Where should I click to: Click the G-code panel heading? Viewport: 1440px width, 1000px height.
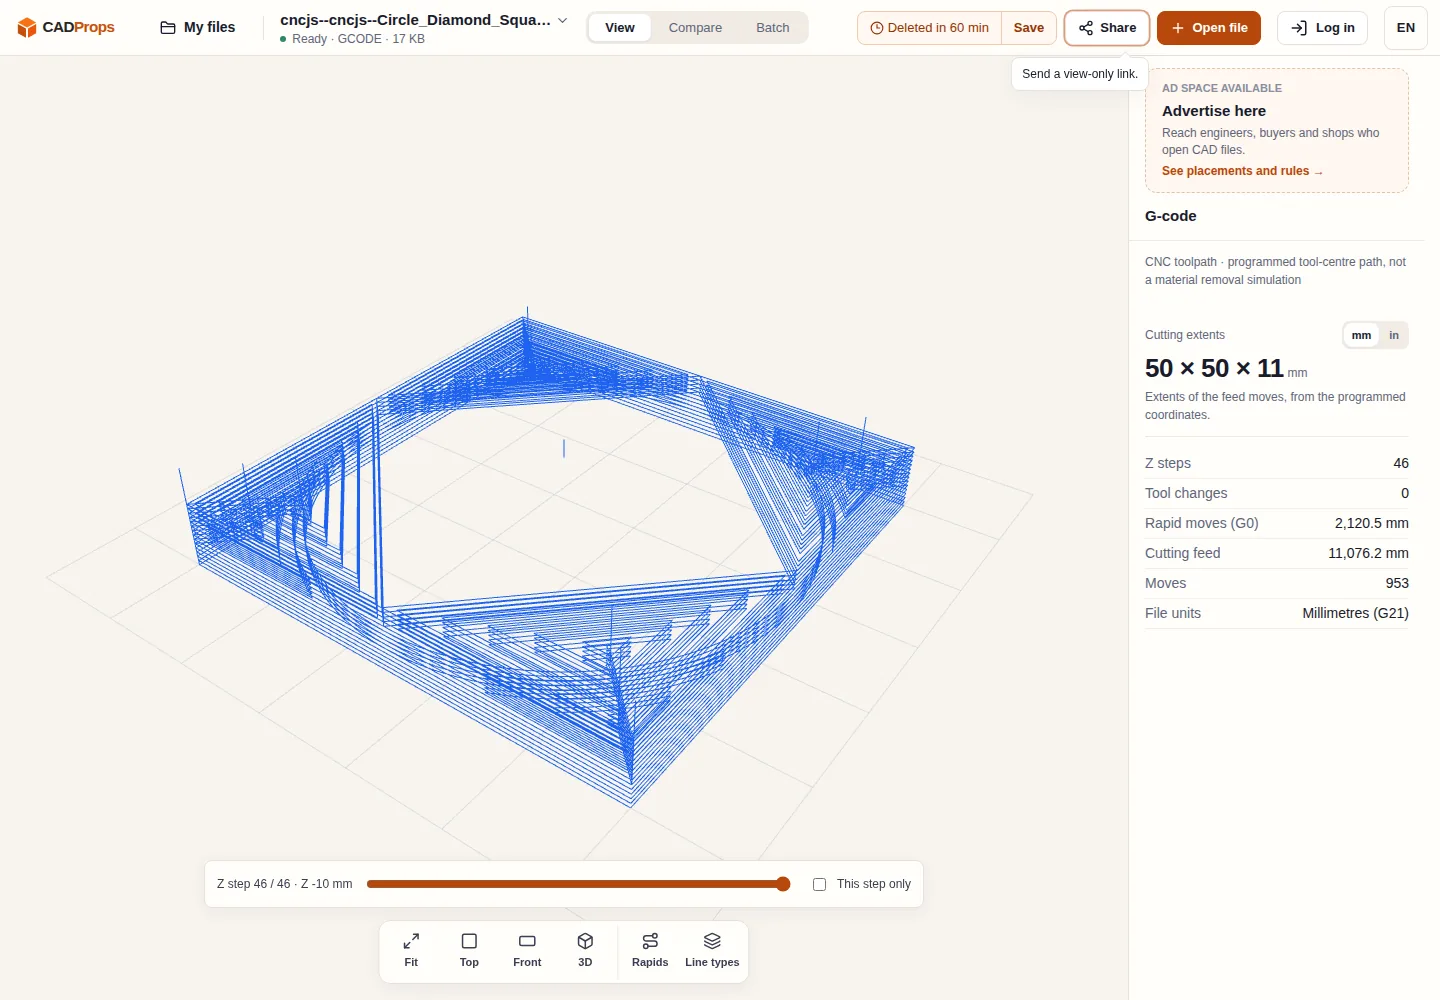pos(1170,216)
